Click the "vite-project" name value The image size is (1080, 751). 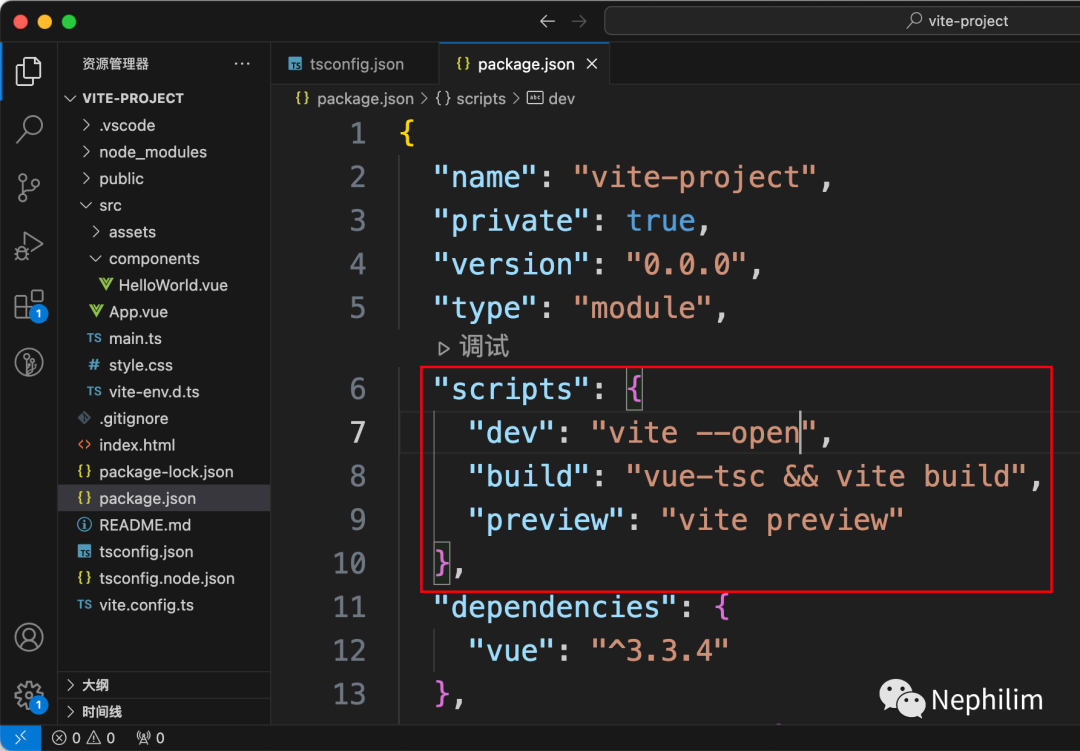coord(695,178)
